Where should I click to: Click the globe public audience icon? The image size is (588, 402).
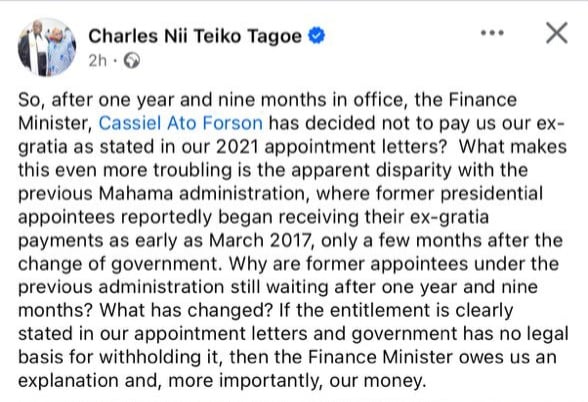[x=132, y=60]
